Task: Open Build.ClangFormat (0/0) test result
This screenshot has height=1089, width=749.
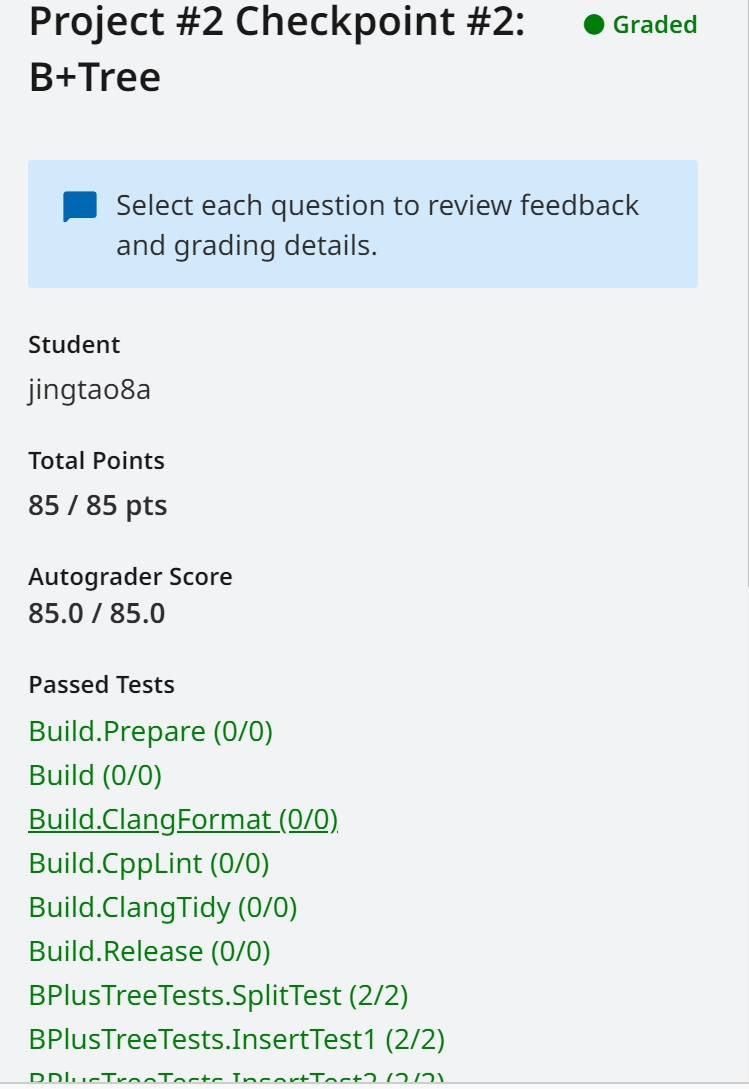Action: point(183,820)
